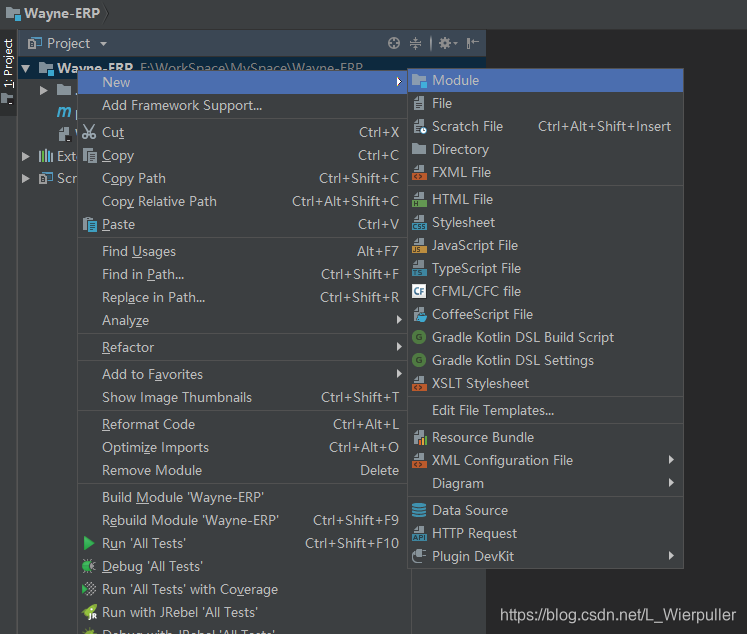Image resolution: width=747 pixels, height=634 pixels.
Task: Click the structure tool window icon on left strip
Action: (x=7, y=100)
